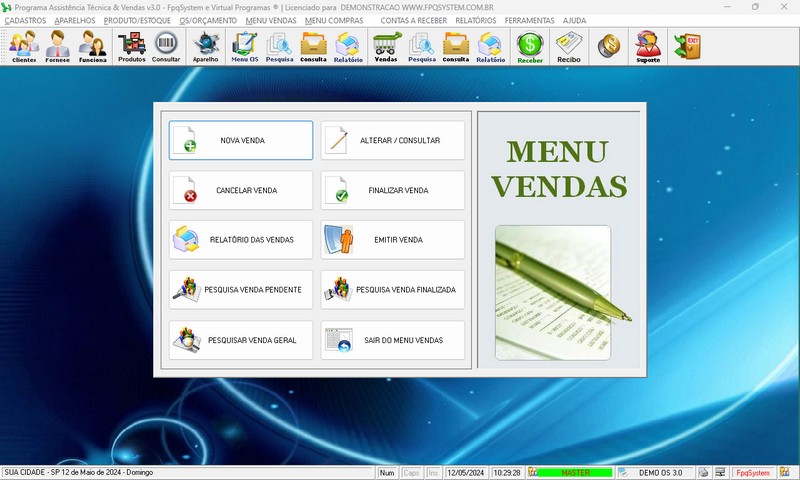800x480 pixels.
Task: Open the CADASTROS menu
Action: pos(25,20)
